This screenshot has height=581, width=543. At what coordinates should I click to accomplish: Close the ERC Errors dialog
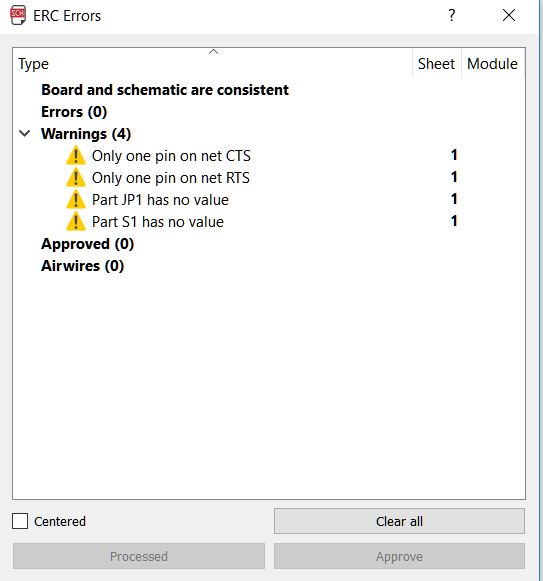[509, 16]
